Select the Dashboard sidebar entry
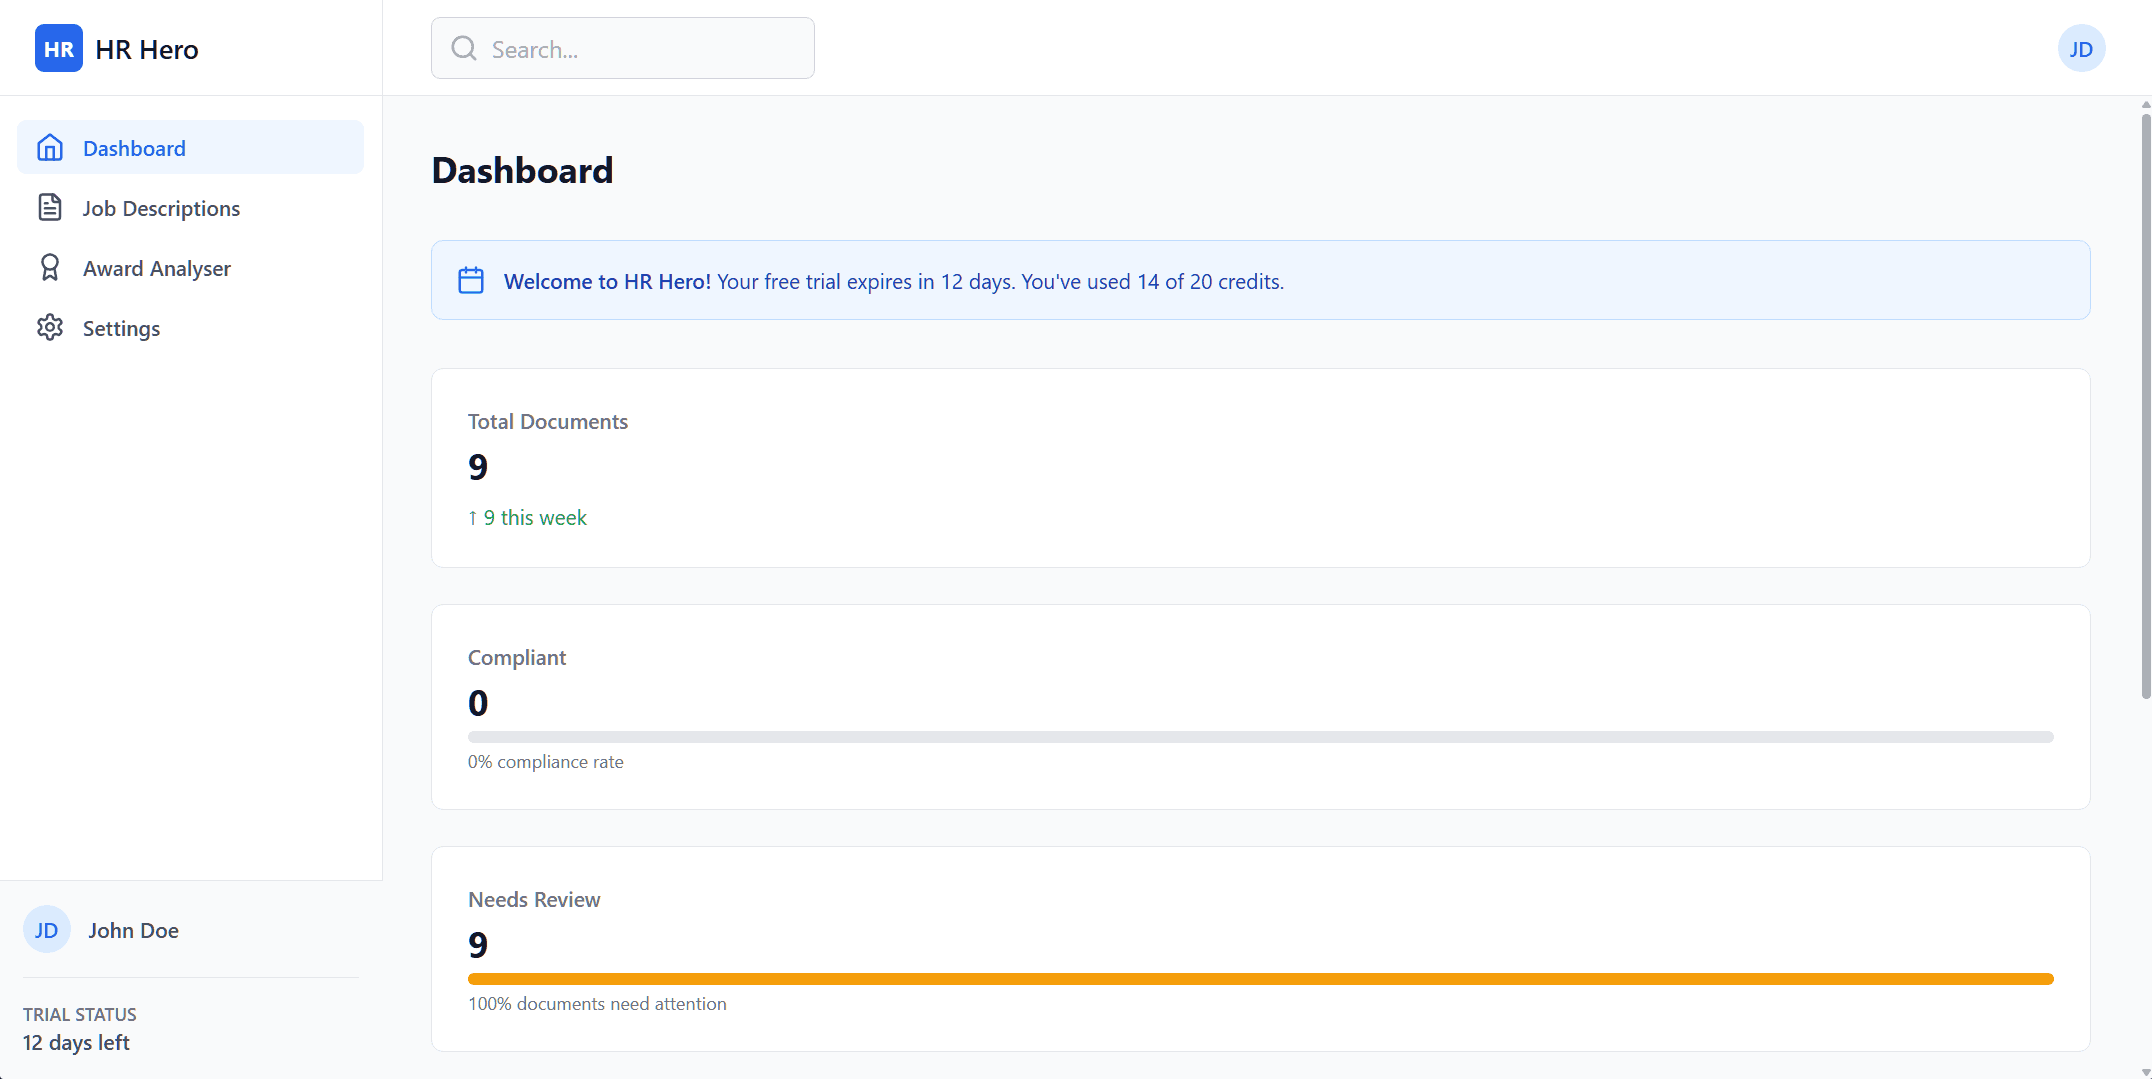The image size is (2152, 1079). coord(135,147)
